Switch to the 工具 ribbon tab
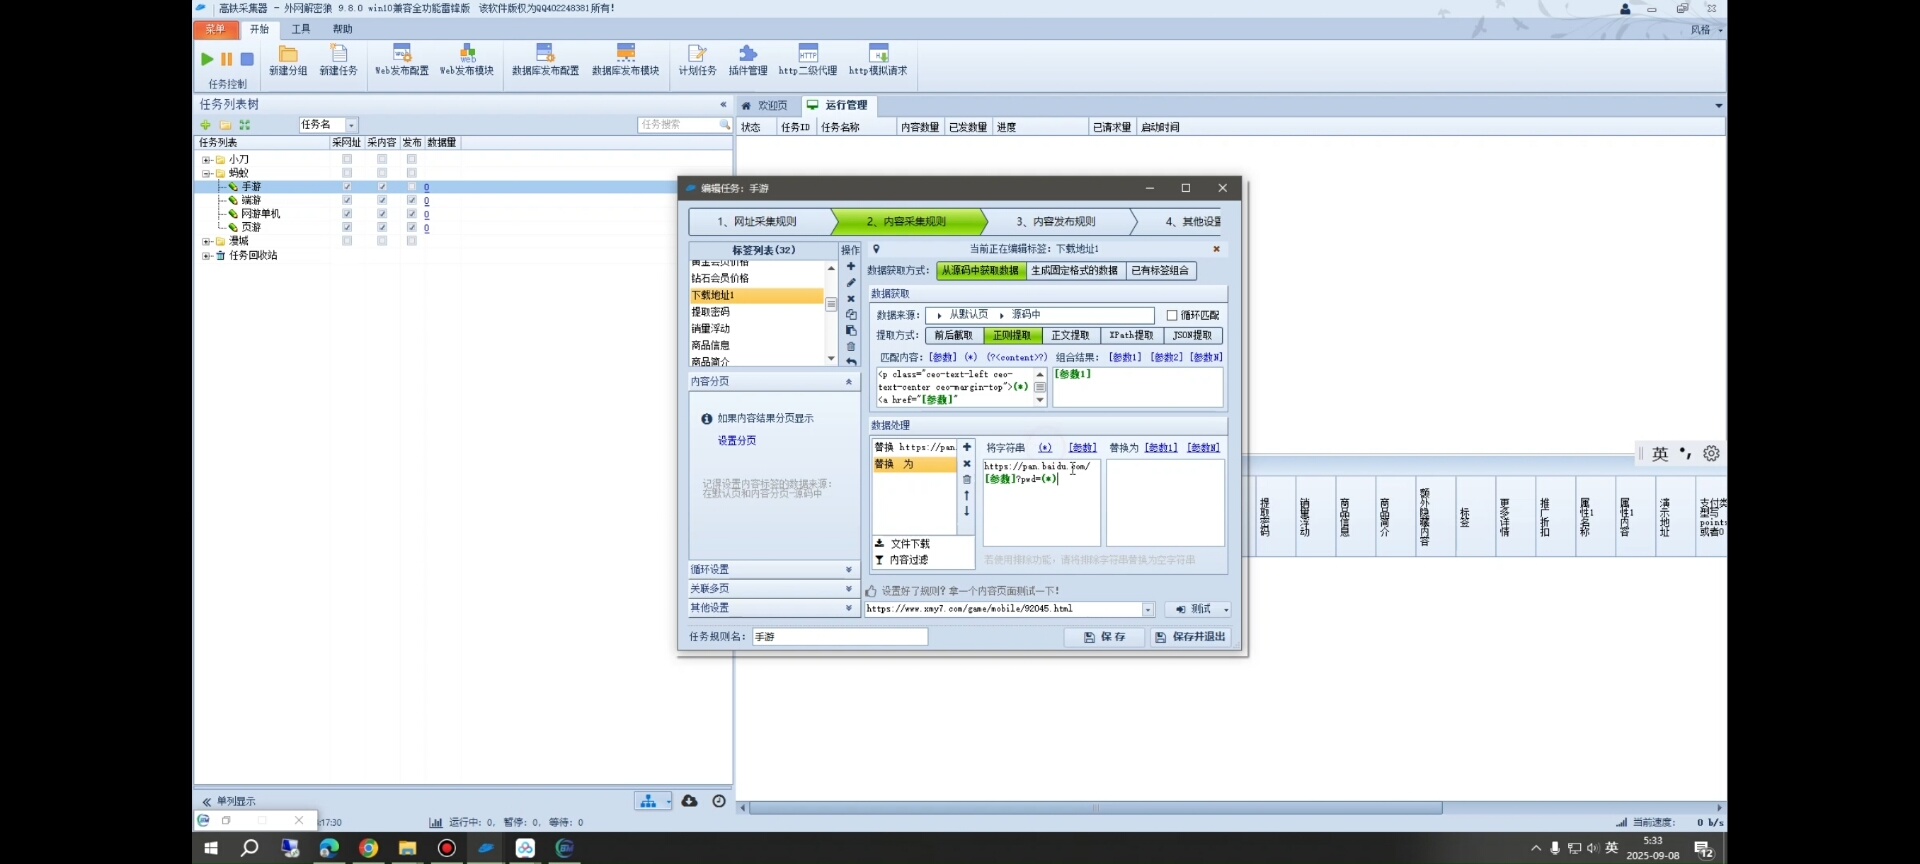 tap(301, 29)
